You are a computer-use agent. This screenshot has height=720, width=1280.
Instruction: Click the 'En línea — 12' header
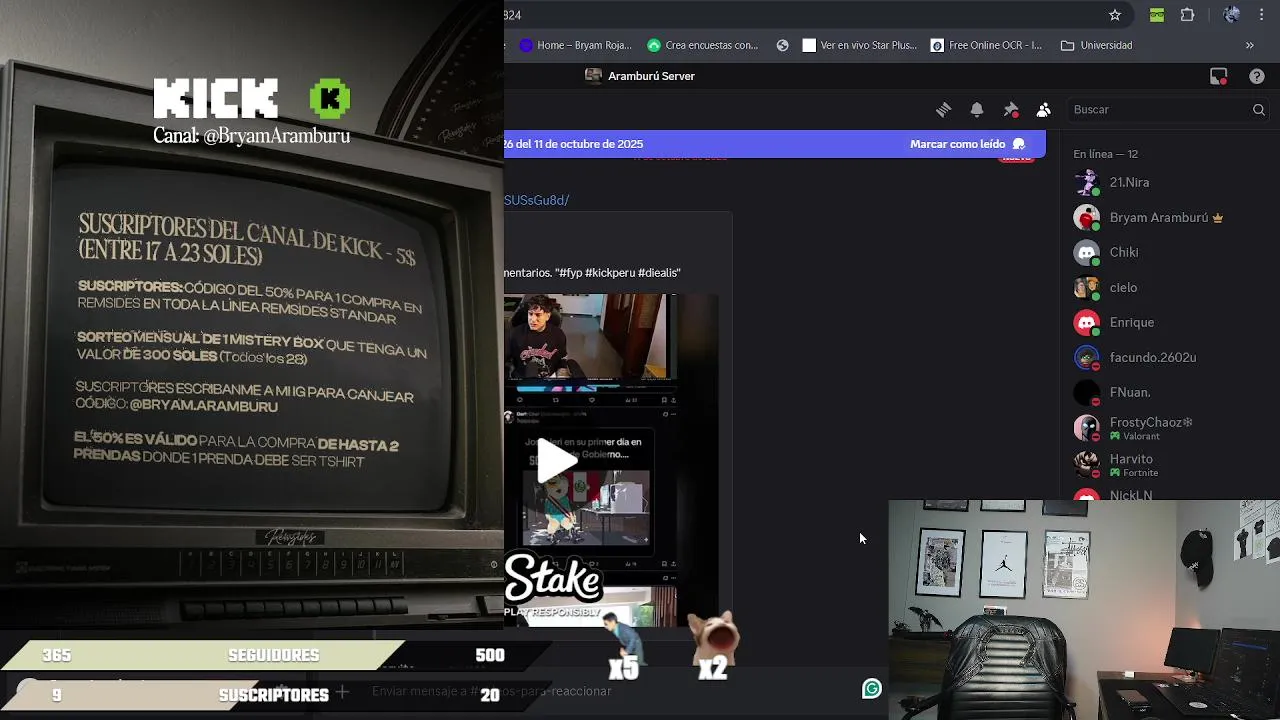(x=1105, y=154)
